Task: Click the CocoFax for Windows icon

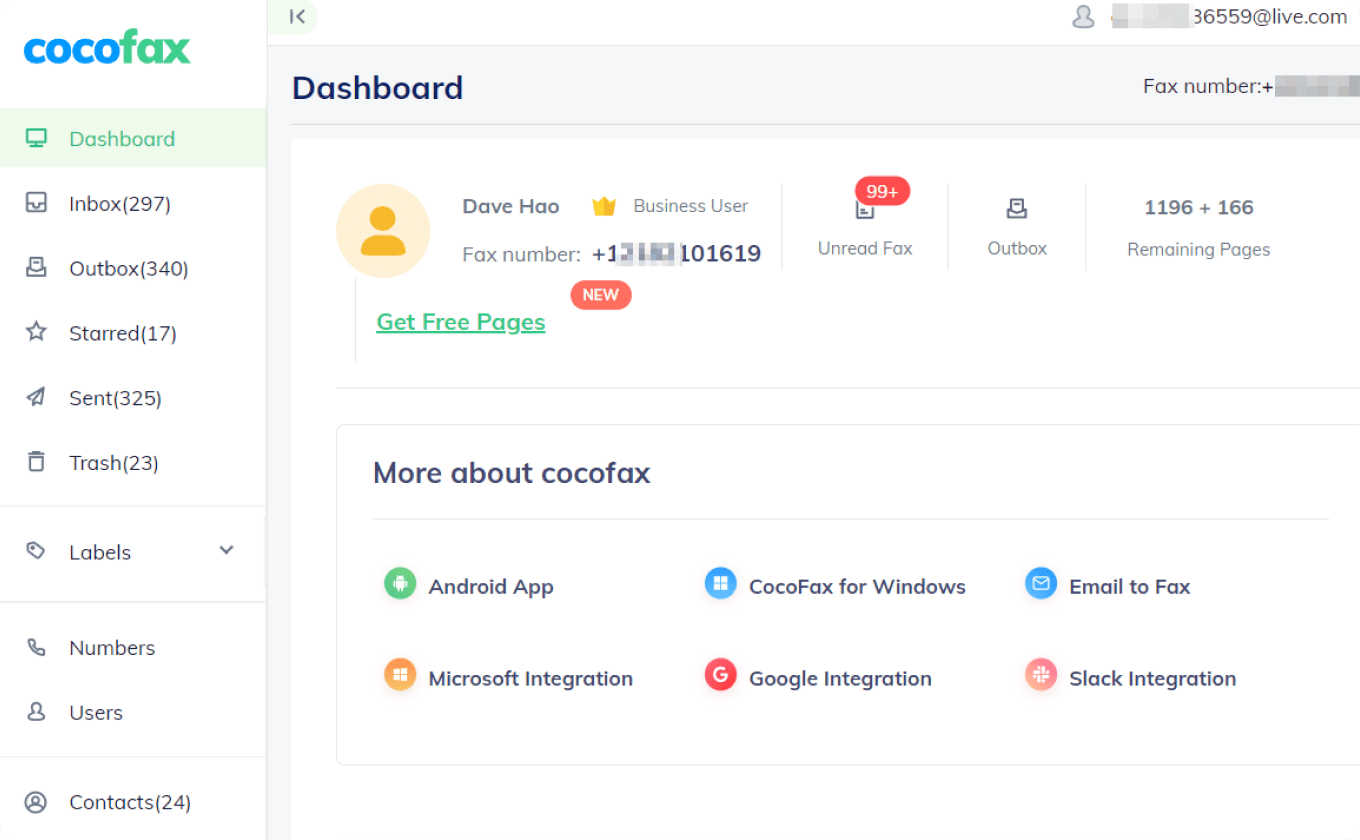Action: [720, 583]
